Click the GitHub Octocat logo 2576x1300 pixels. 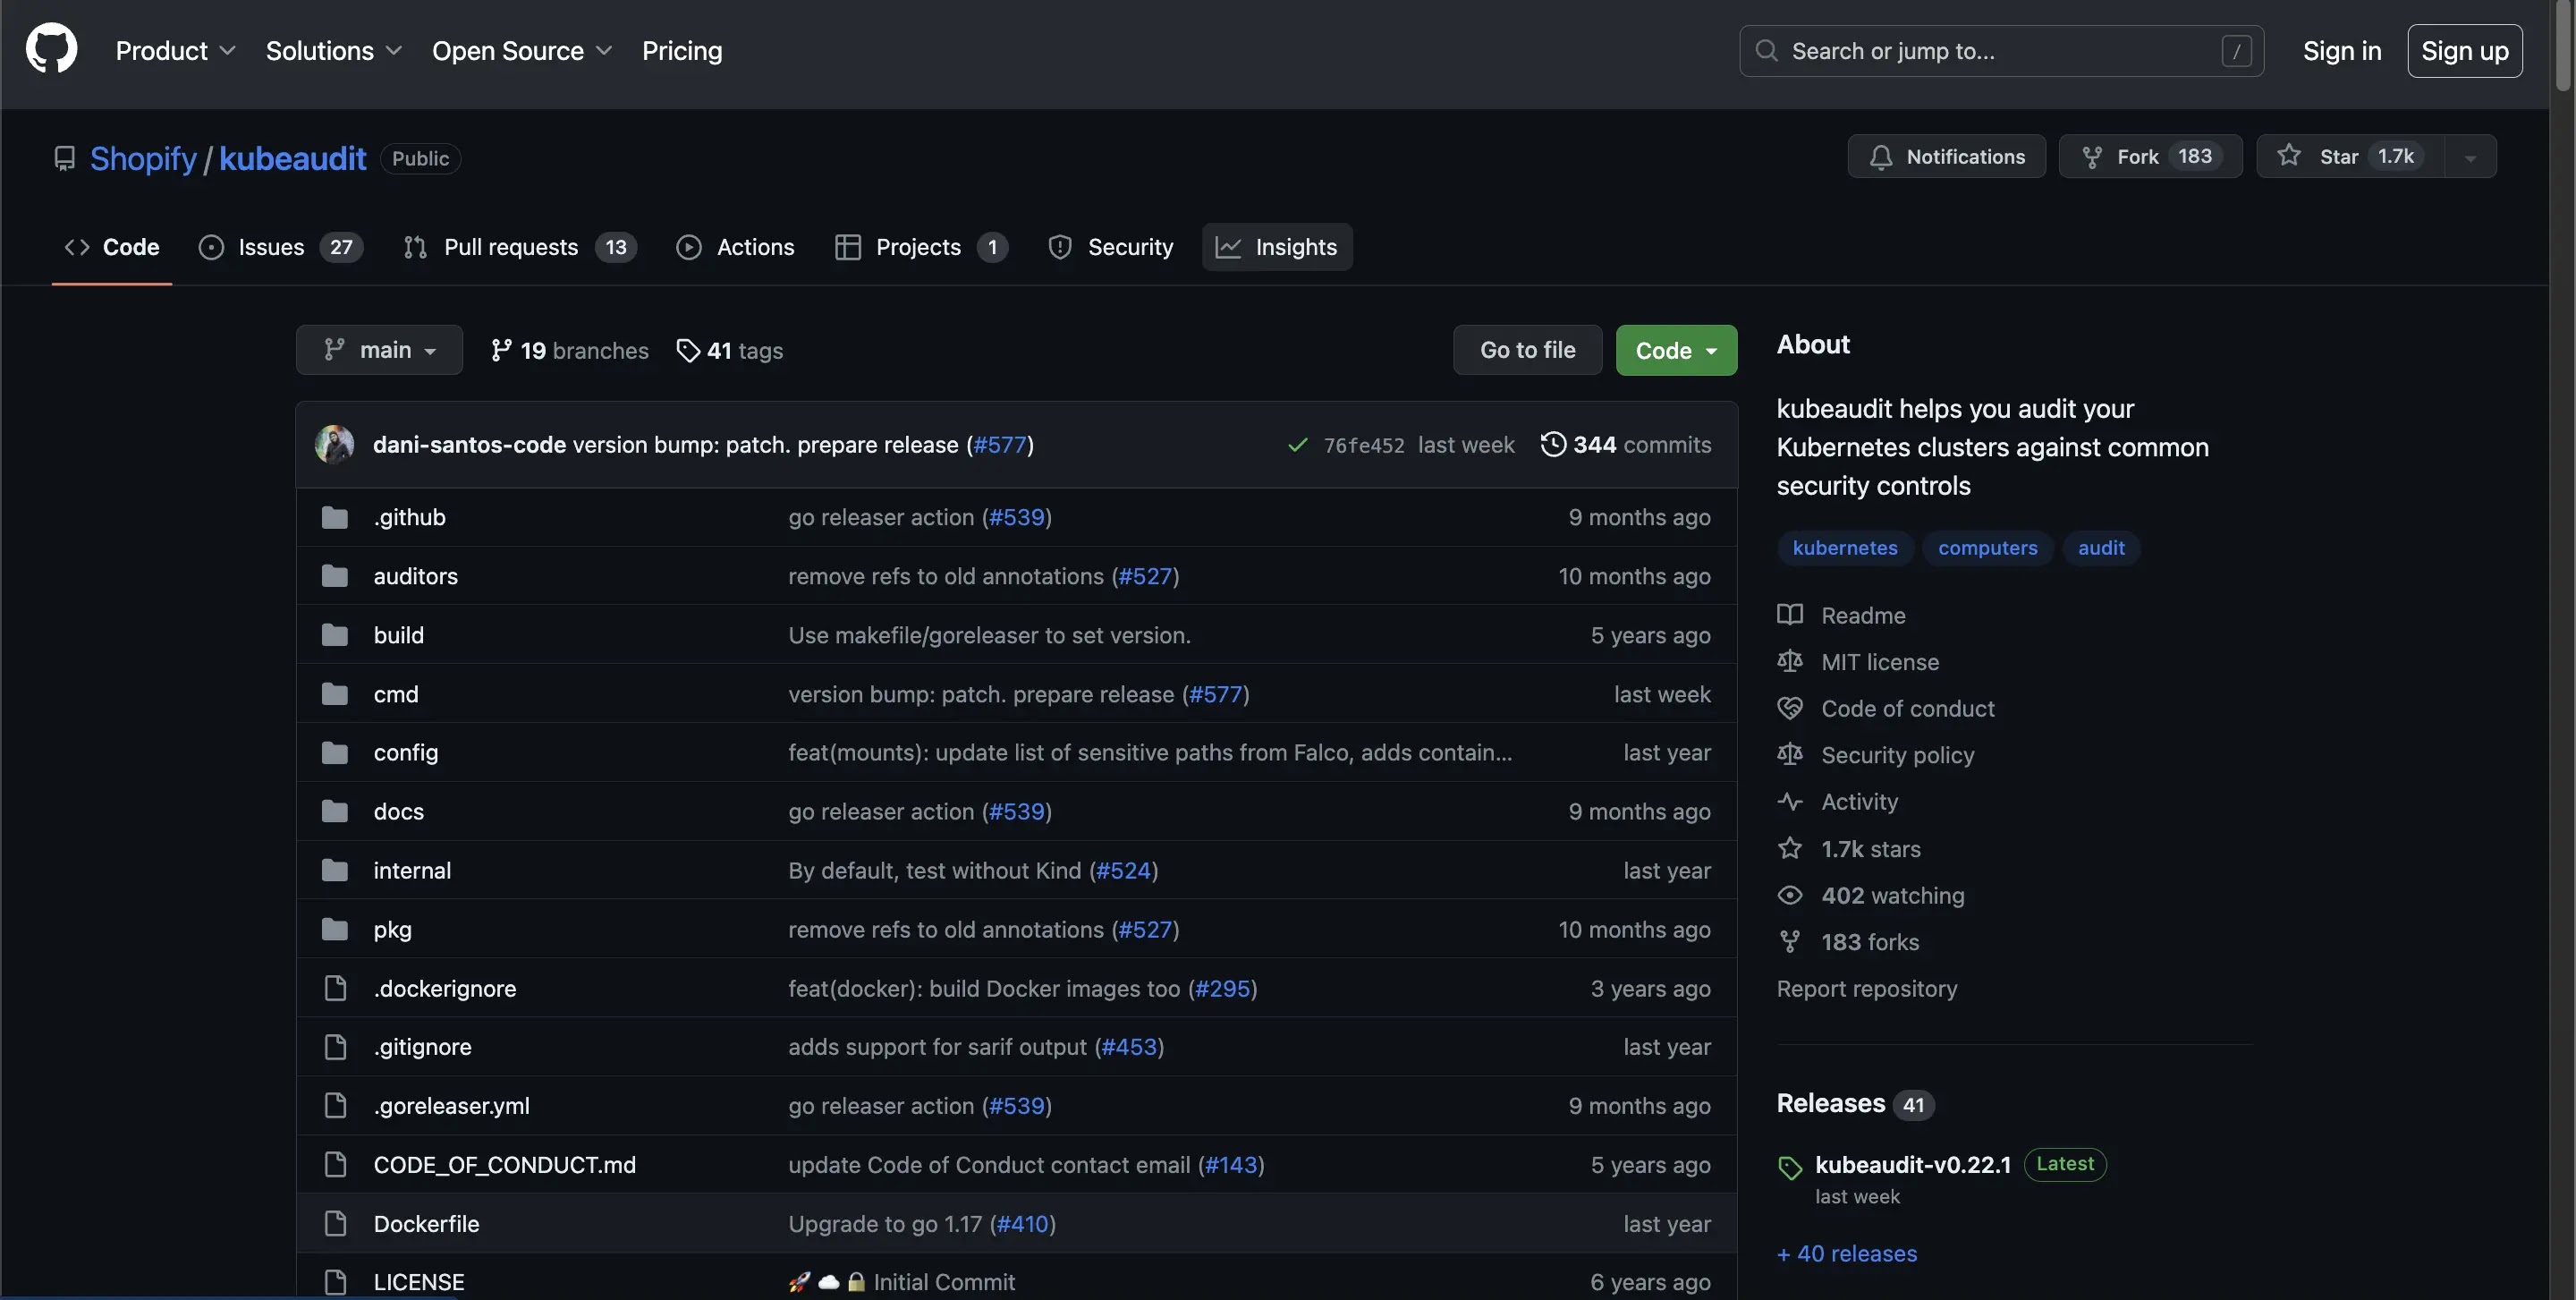[x=51, y=49]
